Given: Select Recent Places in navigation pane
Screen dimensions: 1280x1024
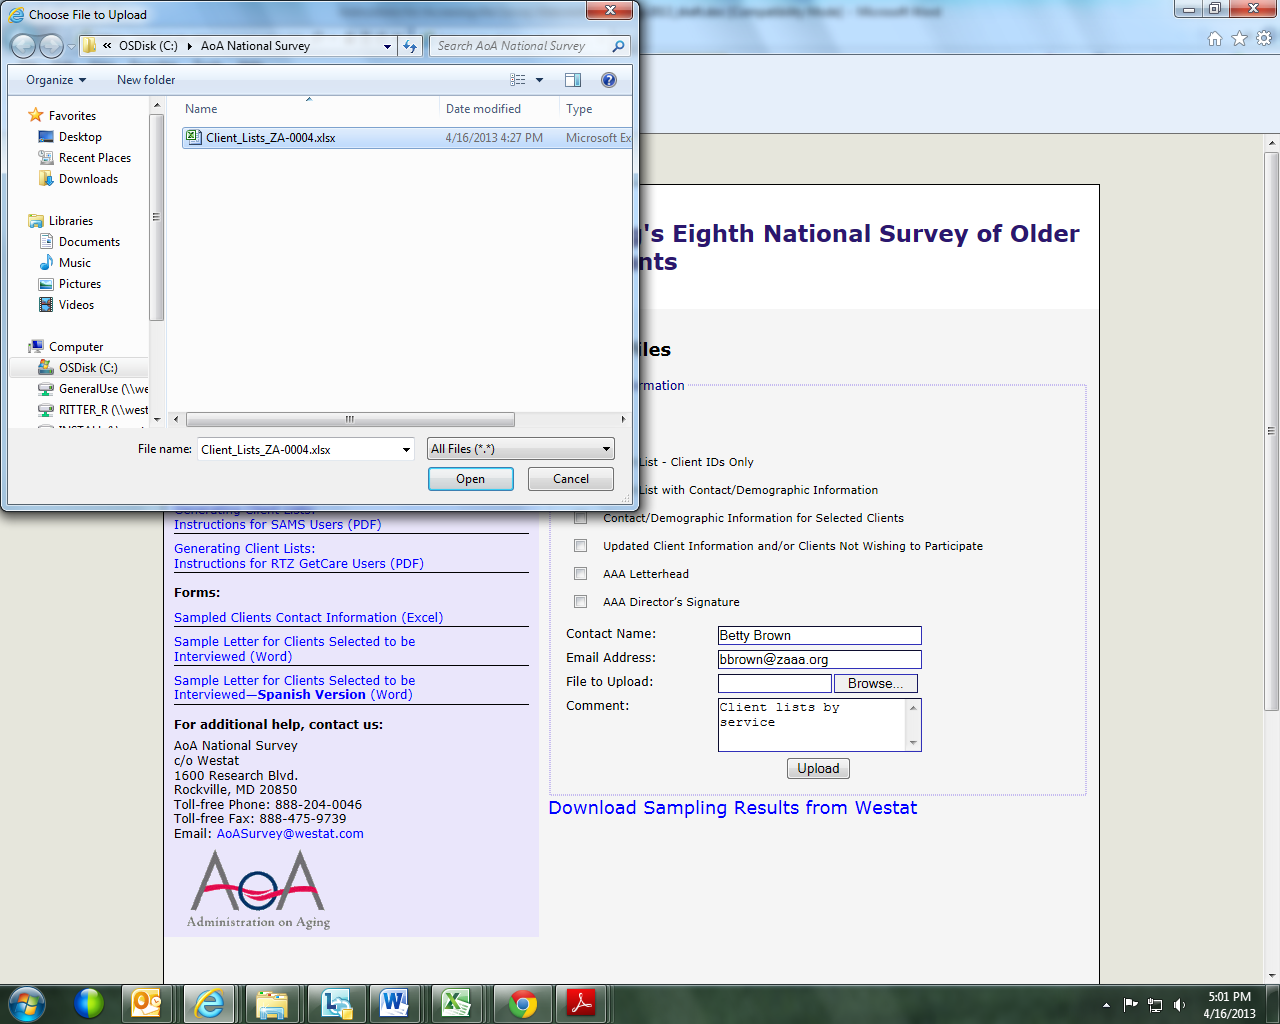Looking at the screenshot, I should click(x=95, y=158).
